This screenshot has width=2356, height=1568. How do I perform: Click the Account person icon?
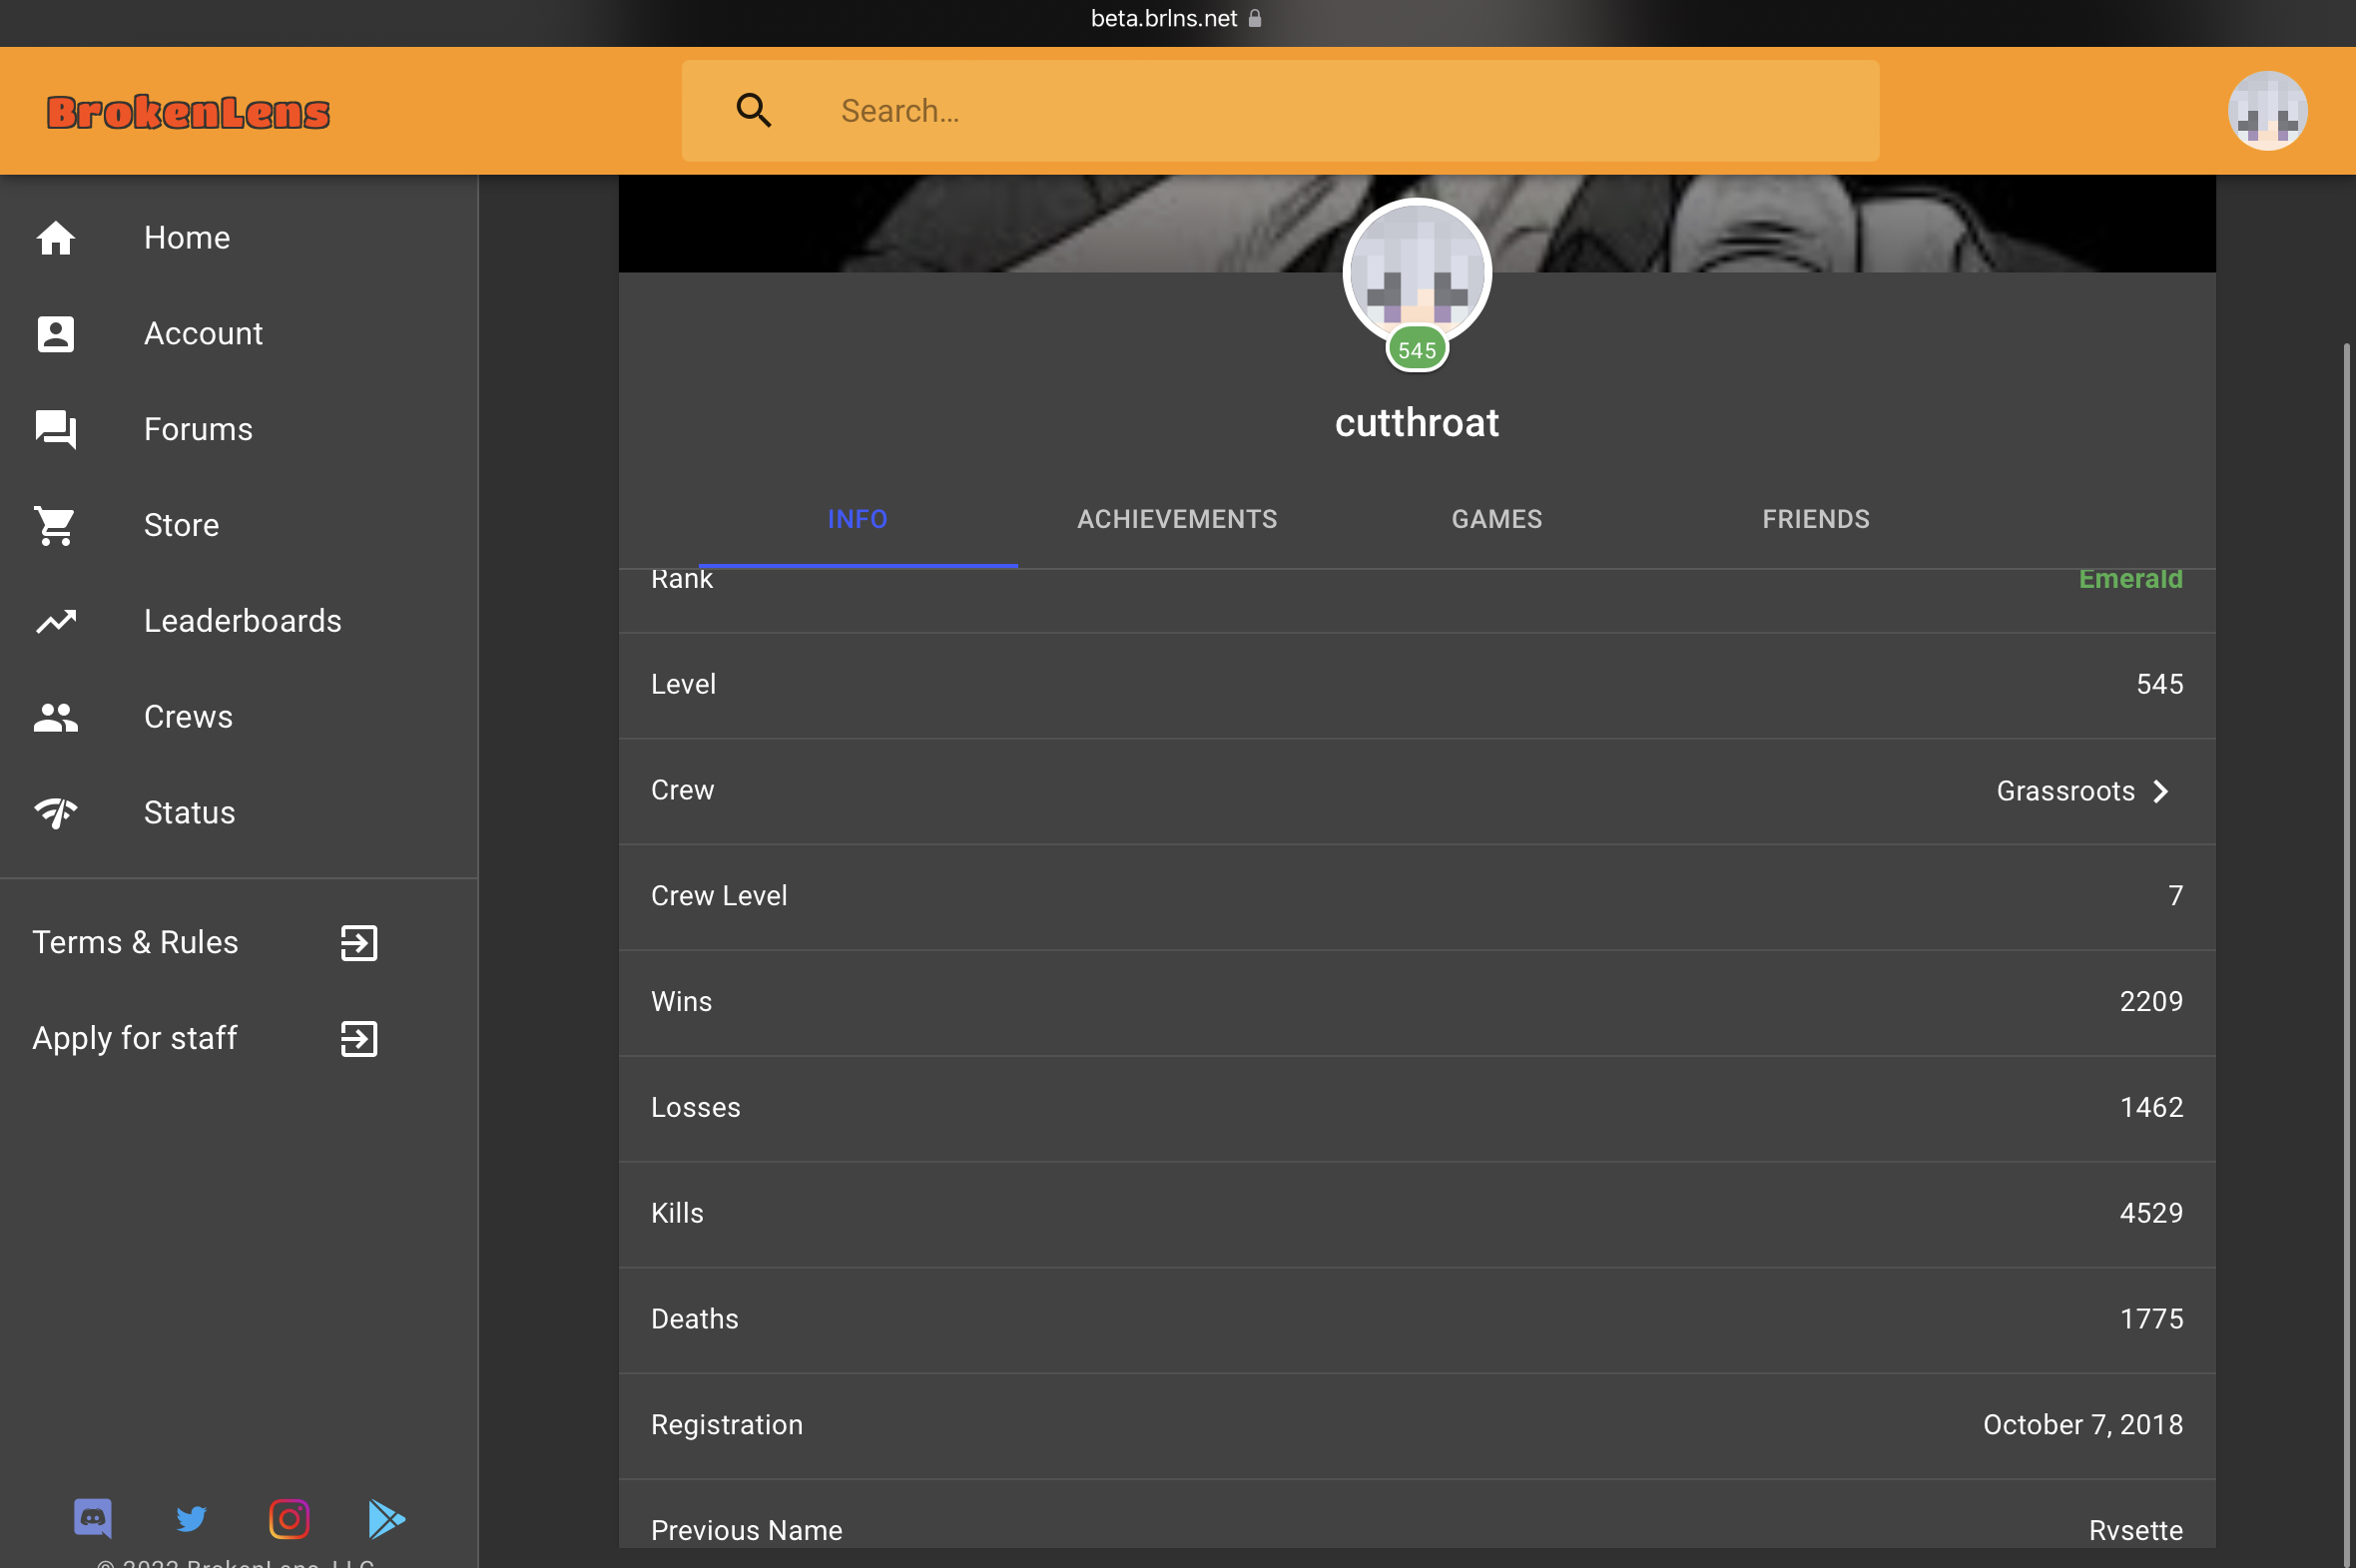56,334
